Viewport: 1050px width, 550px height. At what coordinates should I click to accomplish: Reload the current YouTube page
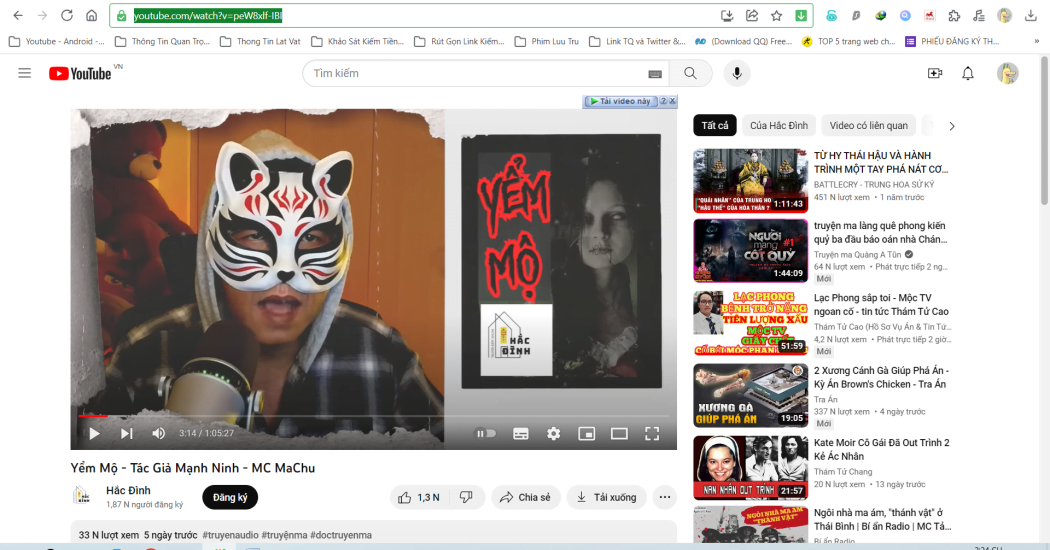[66, 15]
